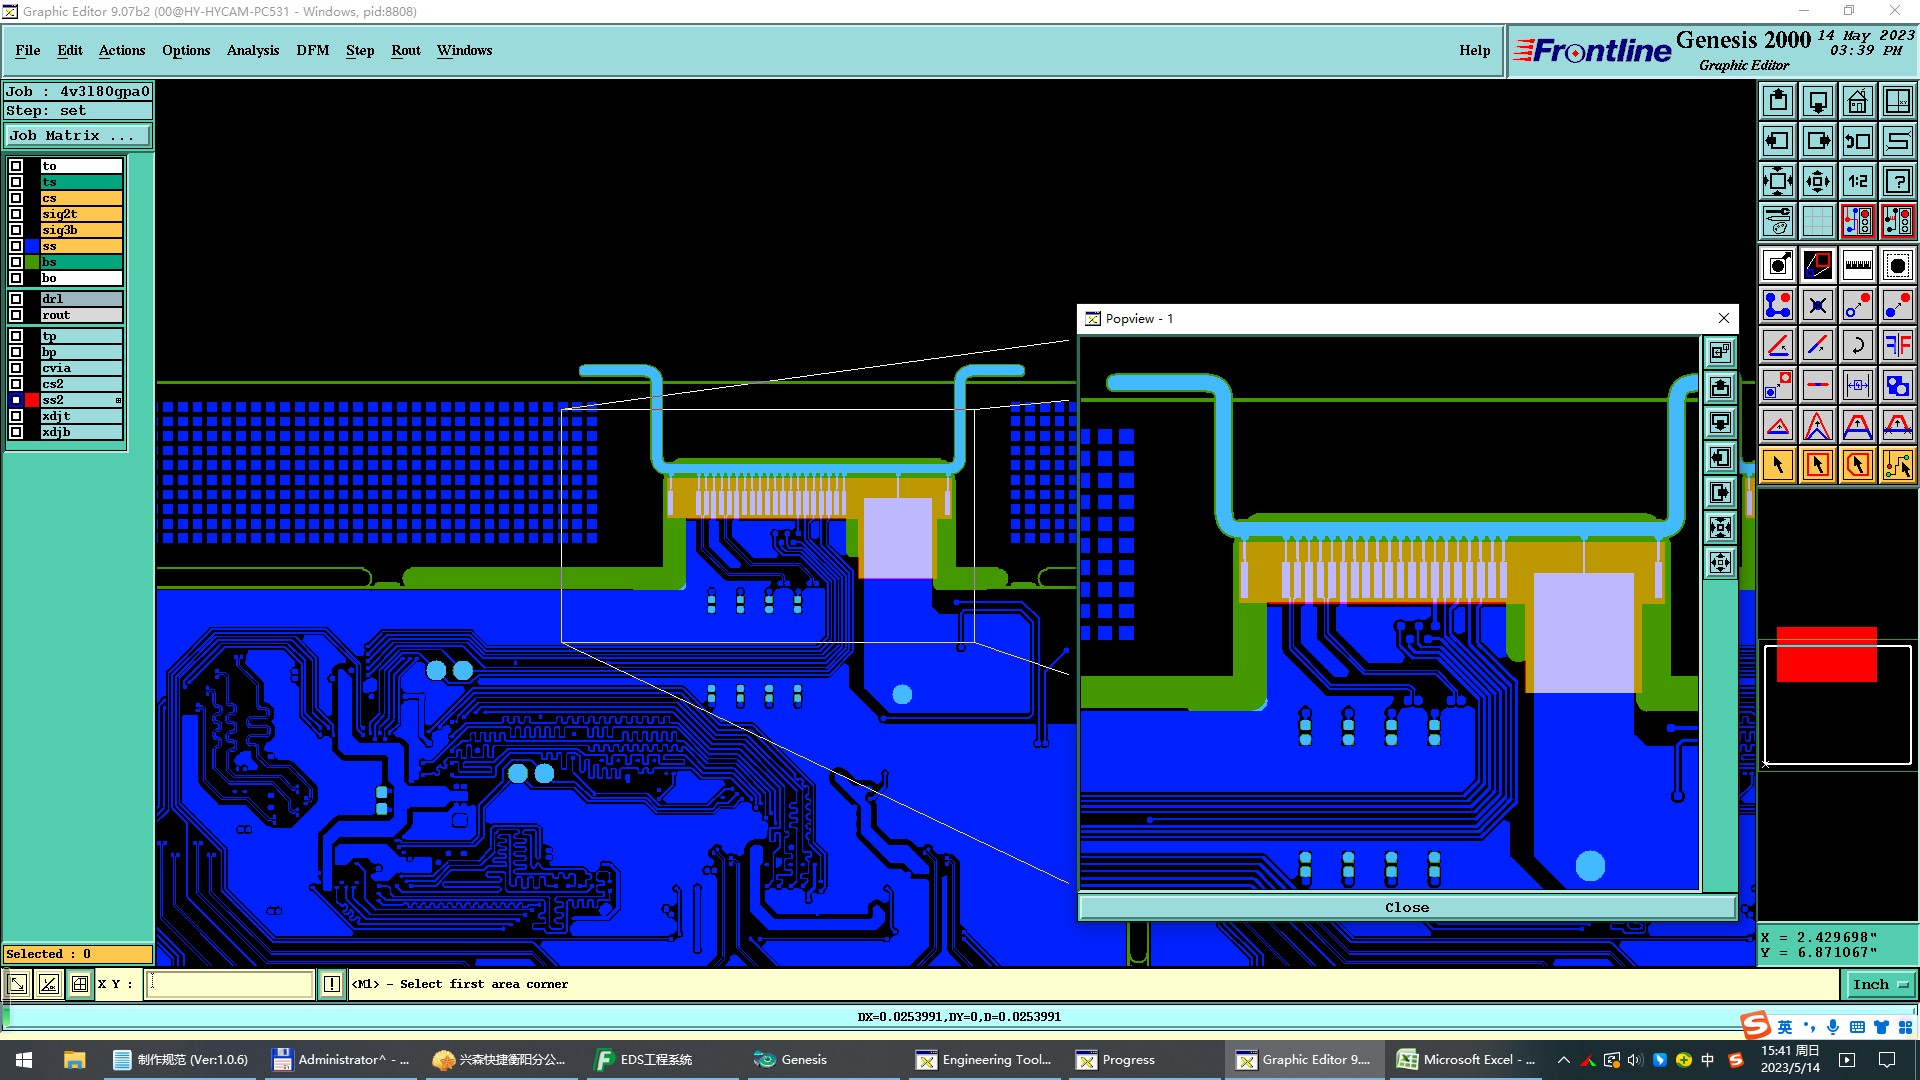Click the question mark query icon
This screenshot has height=1080, width=1920.
coord(1897,181)
